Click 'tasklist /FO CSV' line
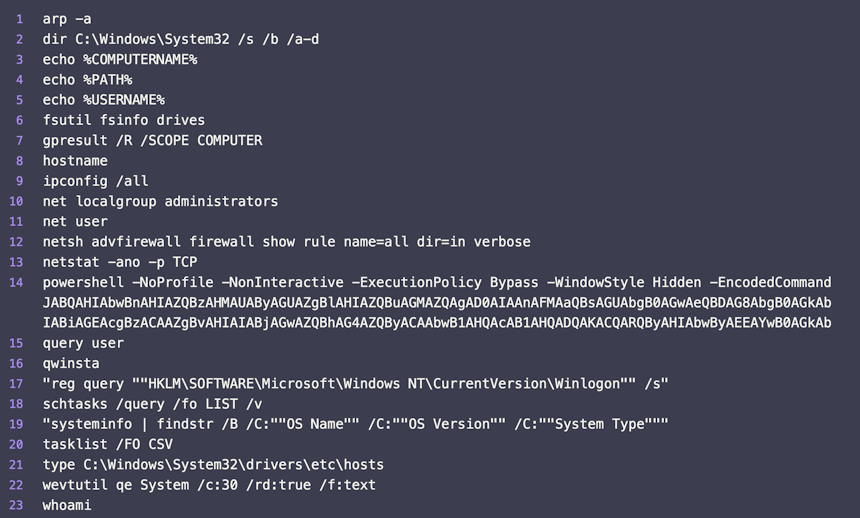 click(108, 444)
